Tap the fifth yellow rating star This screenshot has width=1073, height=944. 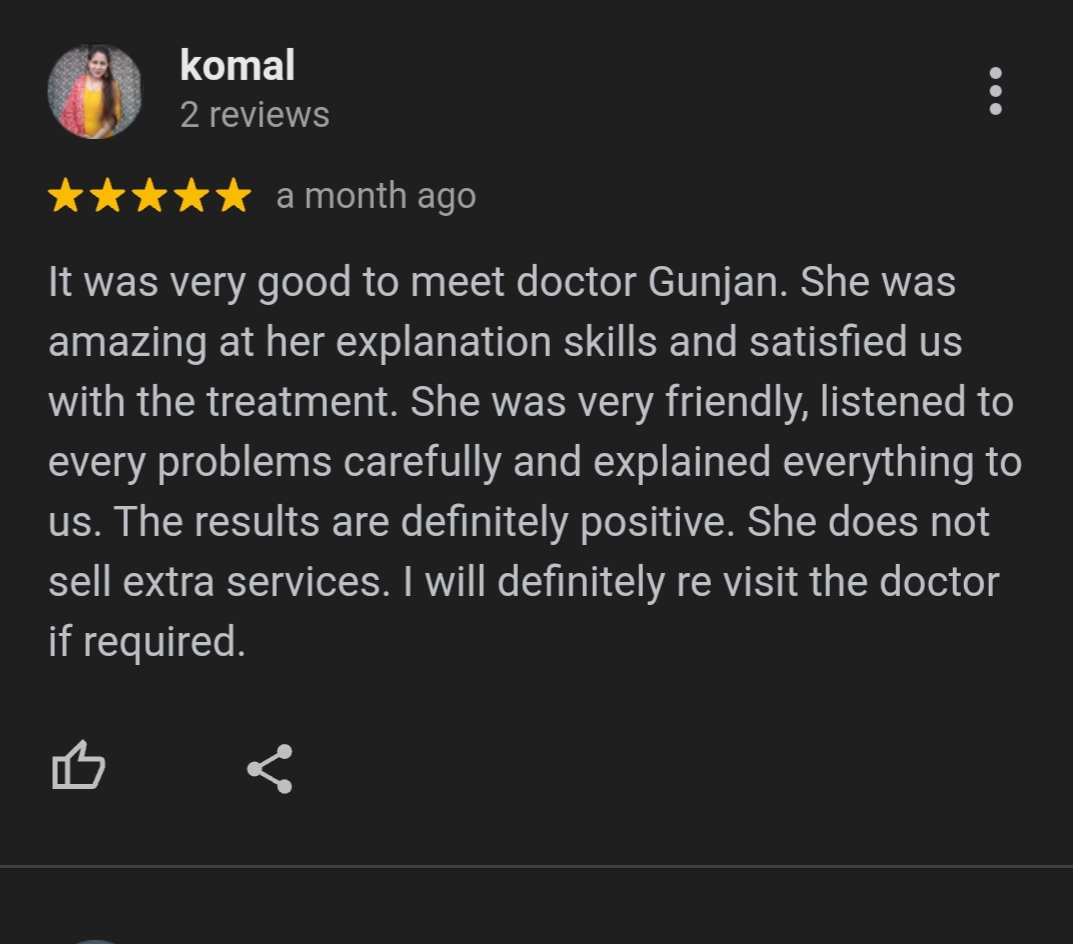(x=234, y=196)
